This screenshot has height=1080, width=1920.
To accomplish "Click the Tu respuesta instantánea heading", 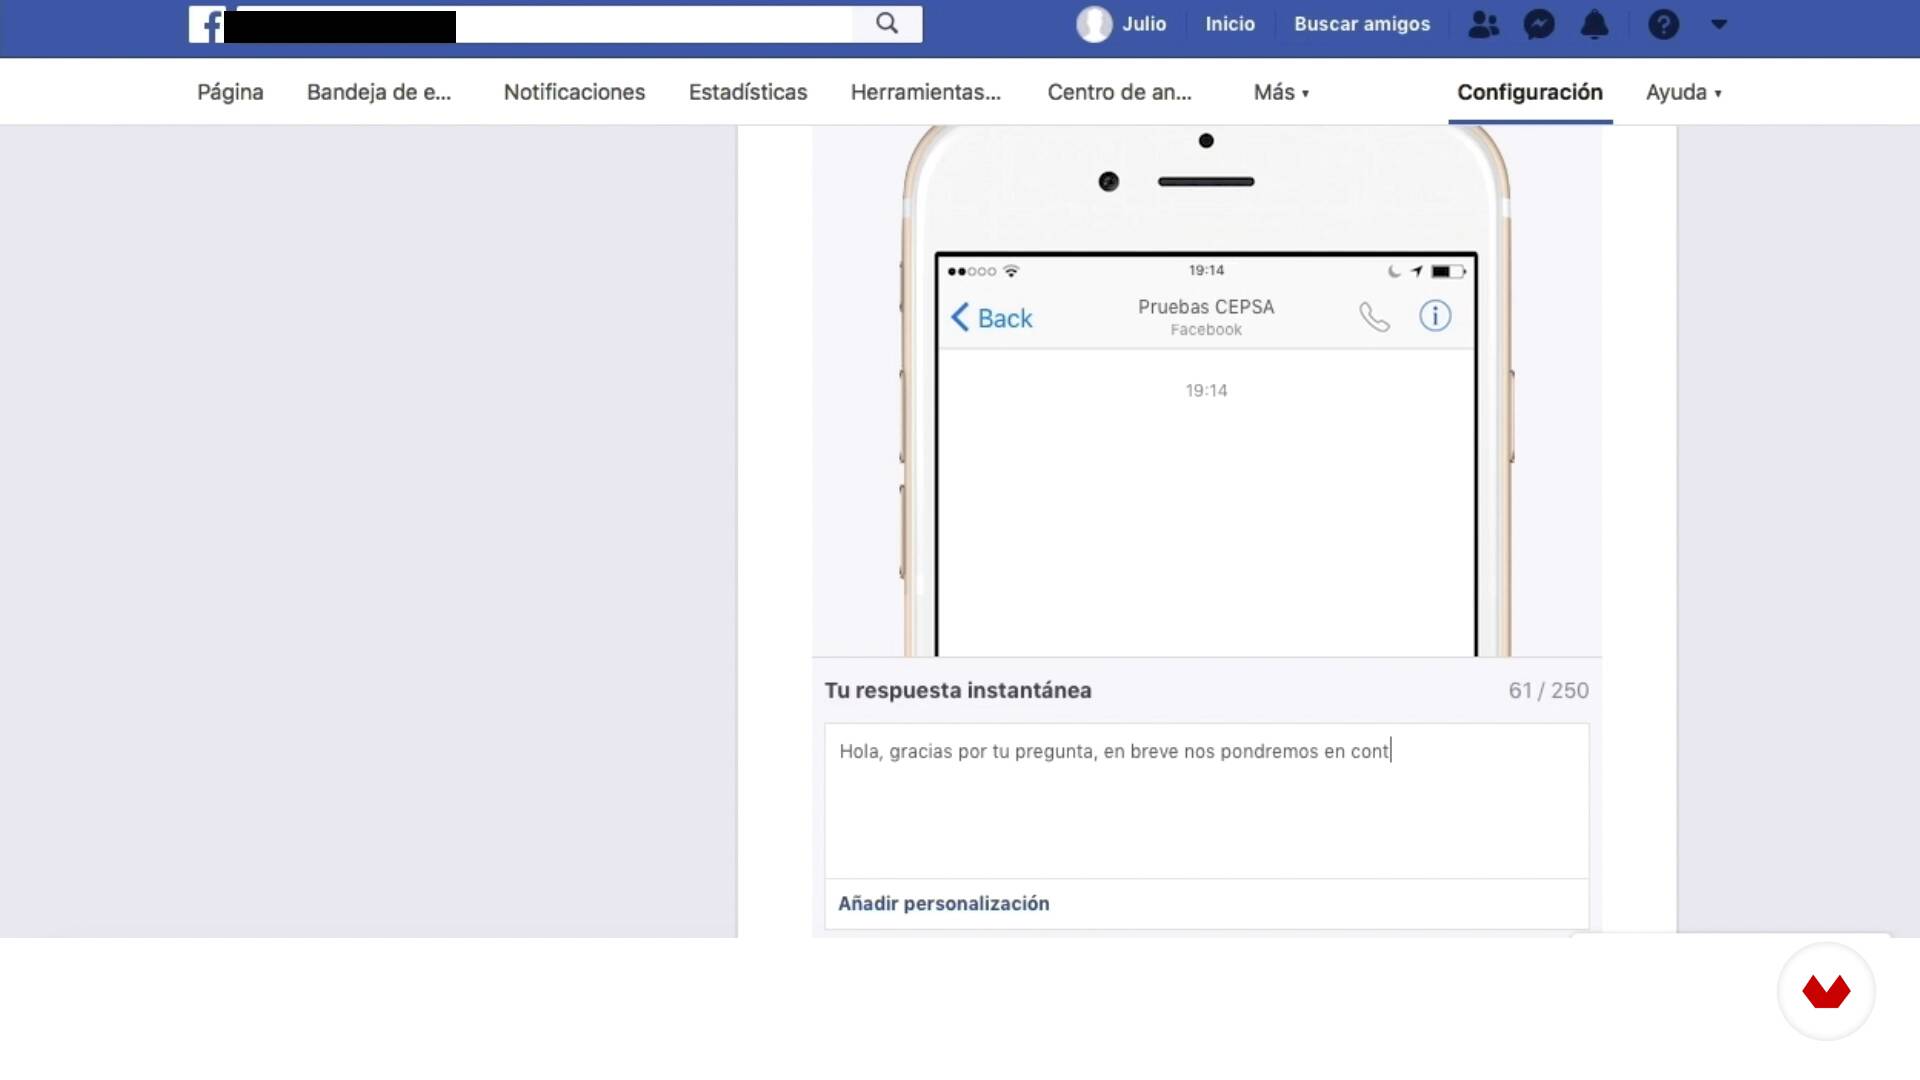I will pos(958,690).
